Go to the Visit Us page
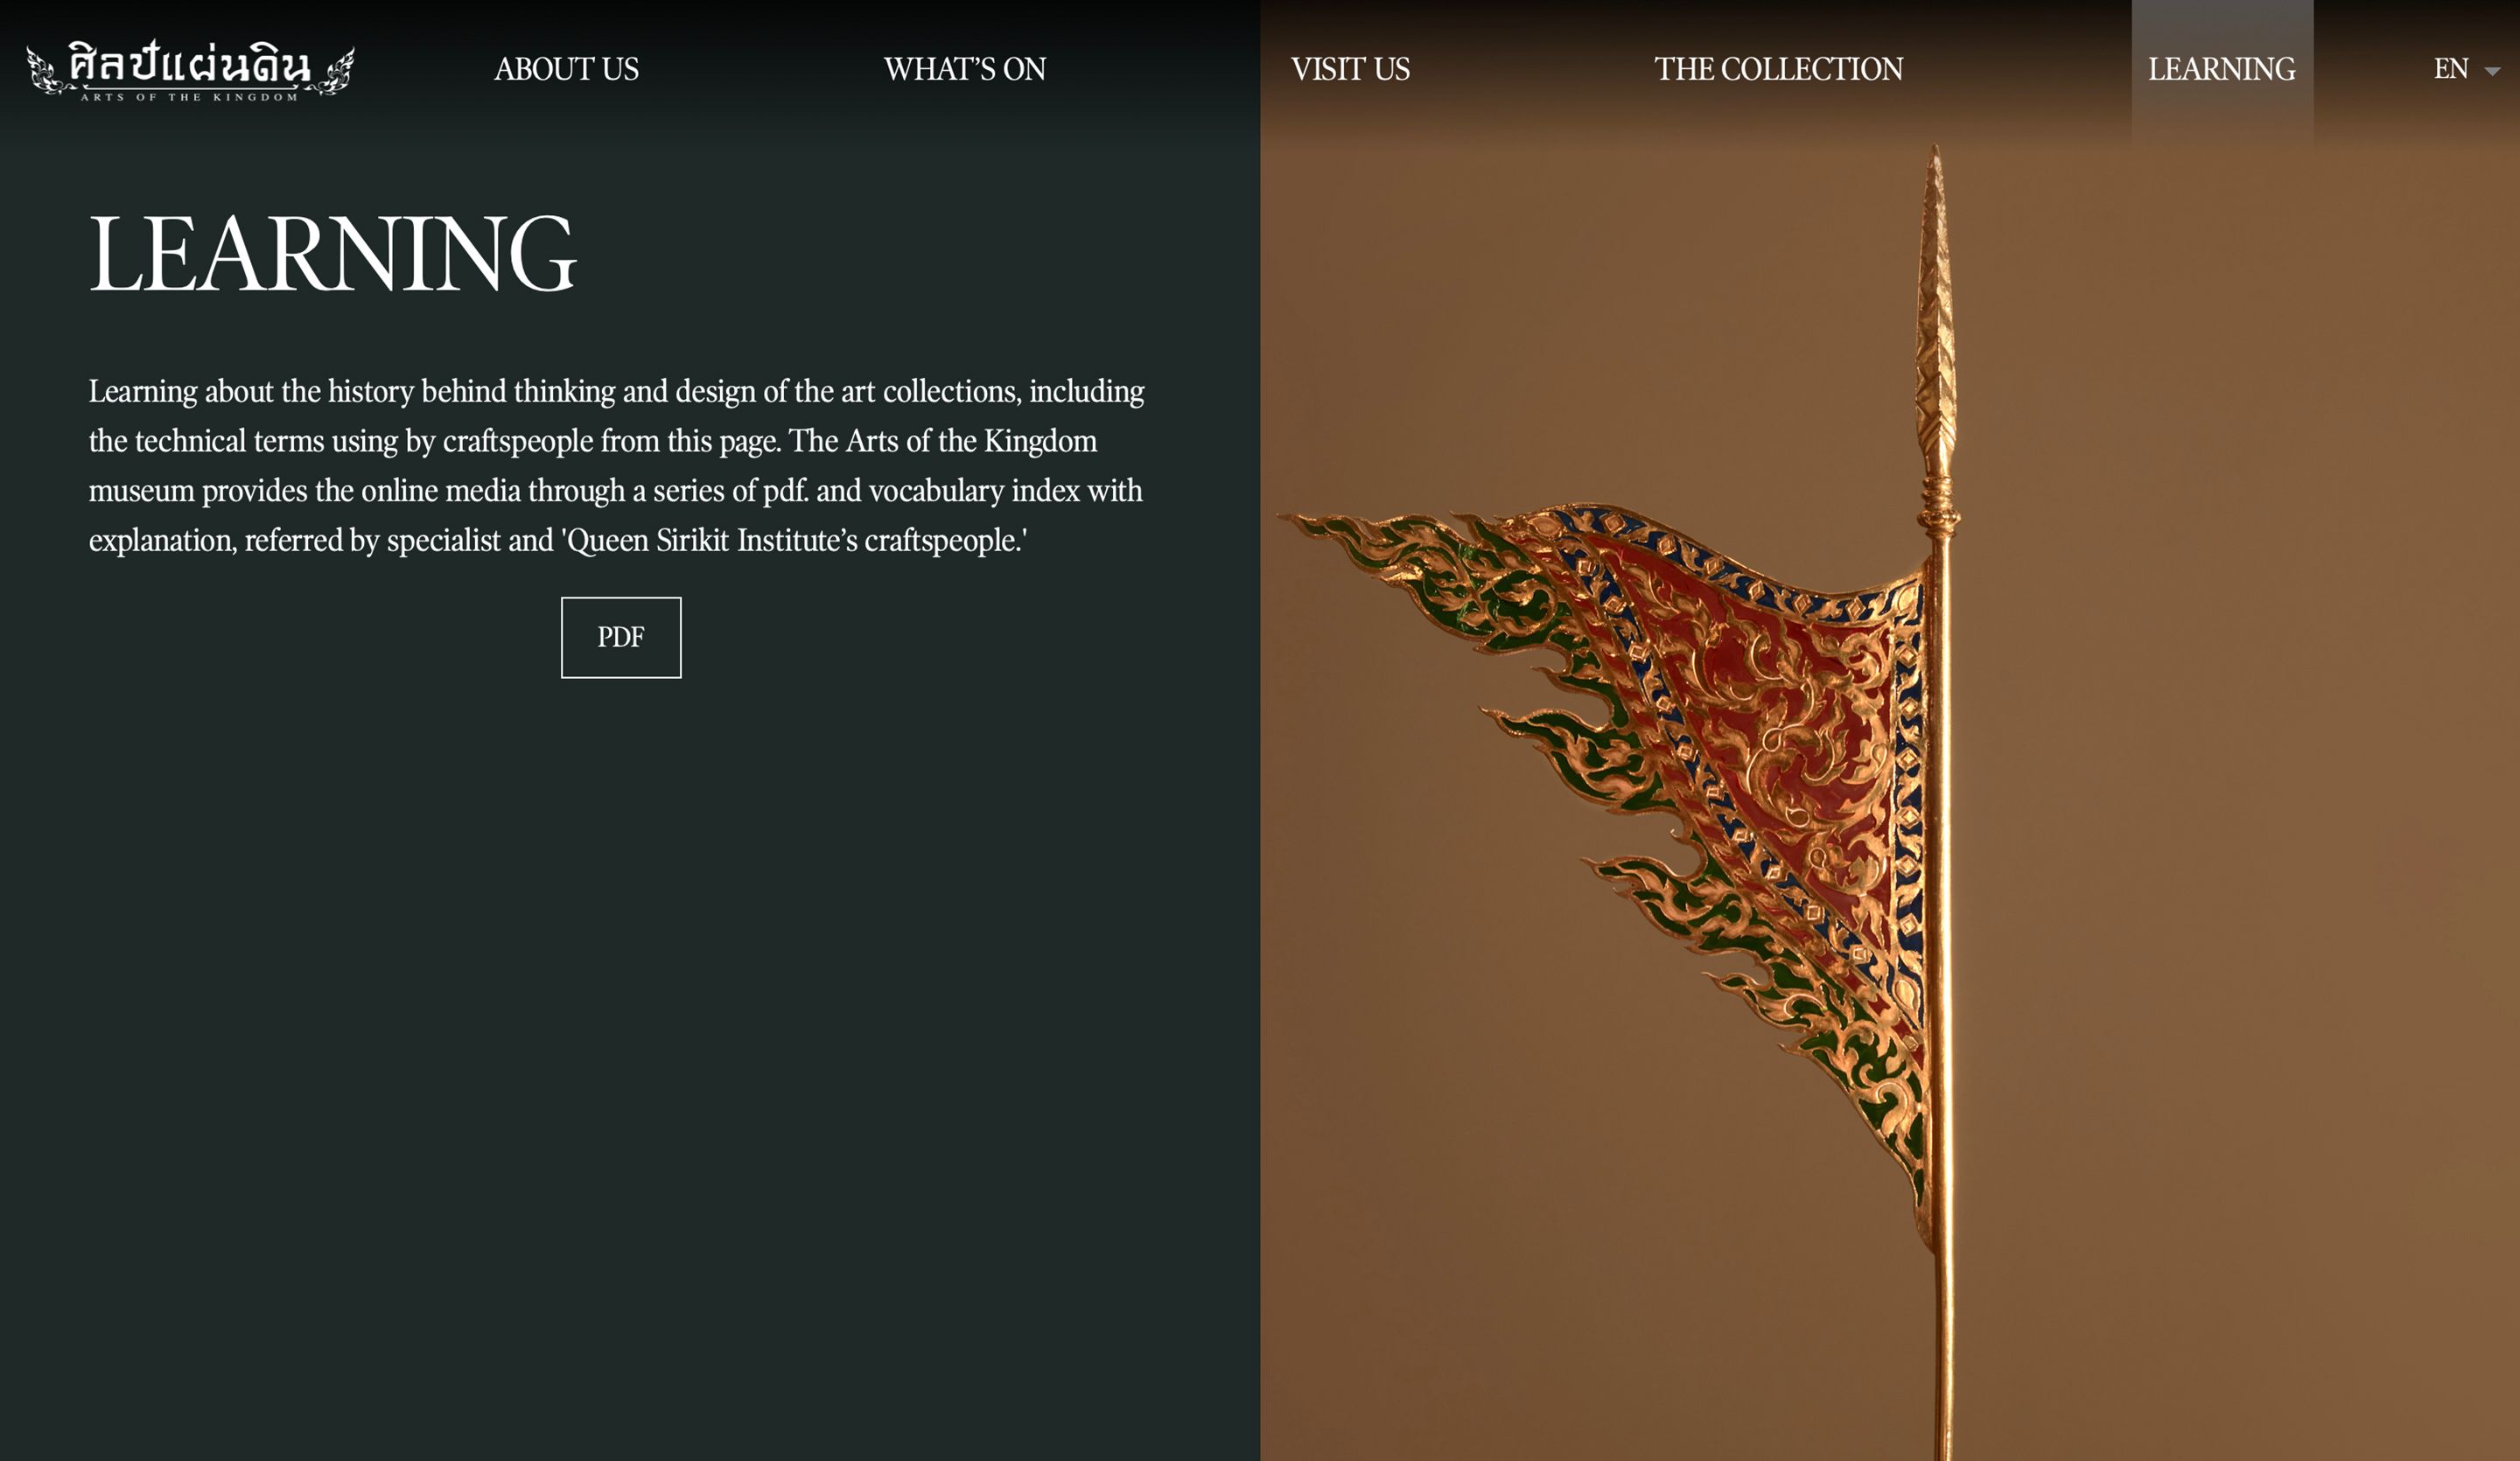This screenshot has width=2520, height=1461. (x=1350, y=69)
